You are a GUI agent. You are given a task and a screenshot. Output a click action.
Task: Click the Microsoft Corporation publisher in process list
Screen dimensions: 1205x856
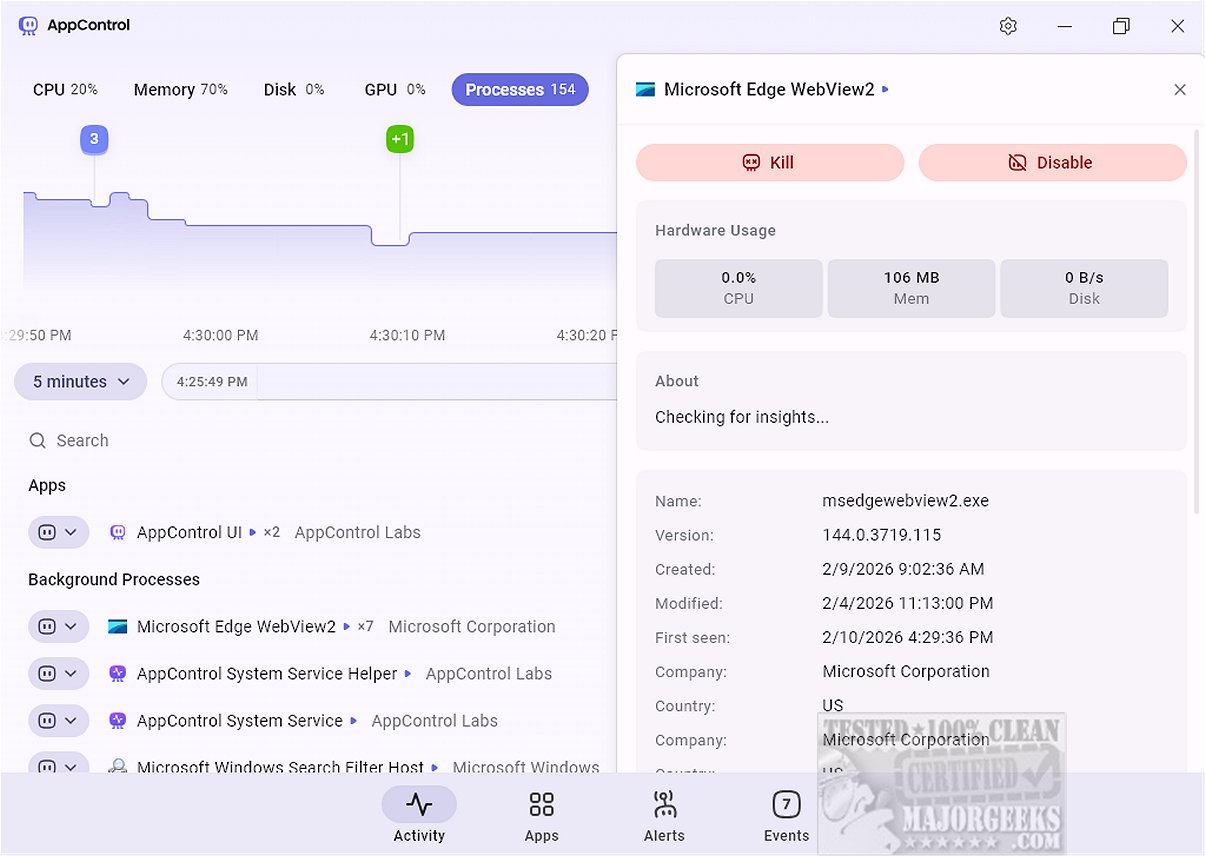click(472, 626)
